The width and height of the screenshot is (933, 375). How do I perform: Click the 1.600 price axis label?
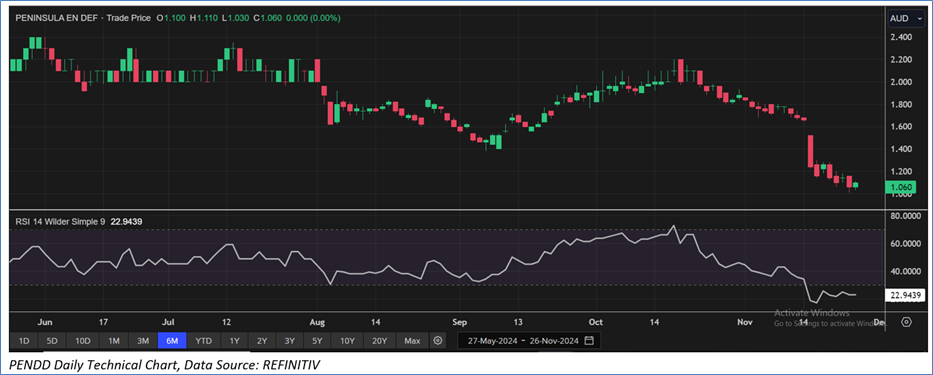pyautogui.click(x=901, y=126)
